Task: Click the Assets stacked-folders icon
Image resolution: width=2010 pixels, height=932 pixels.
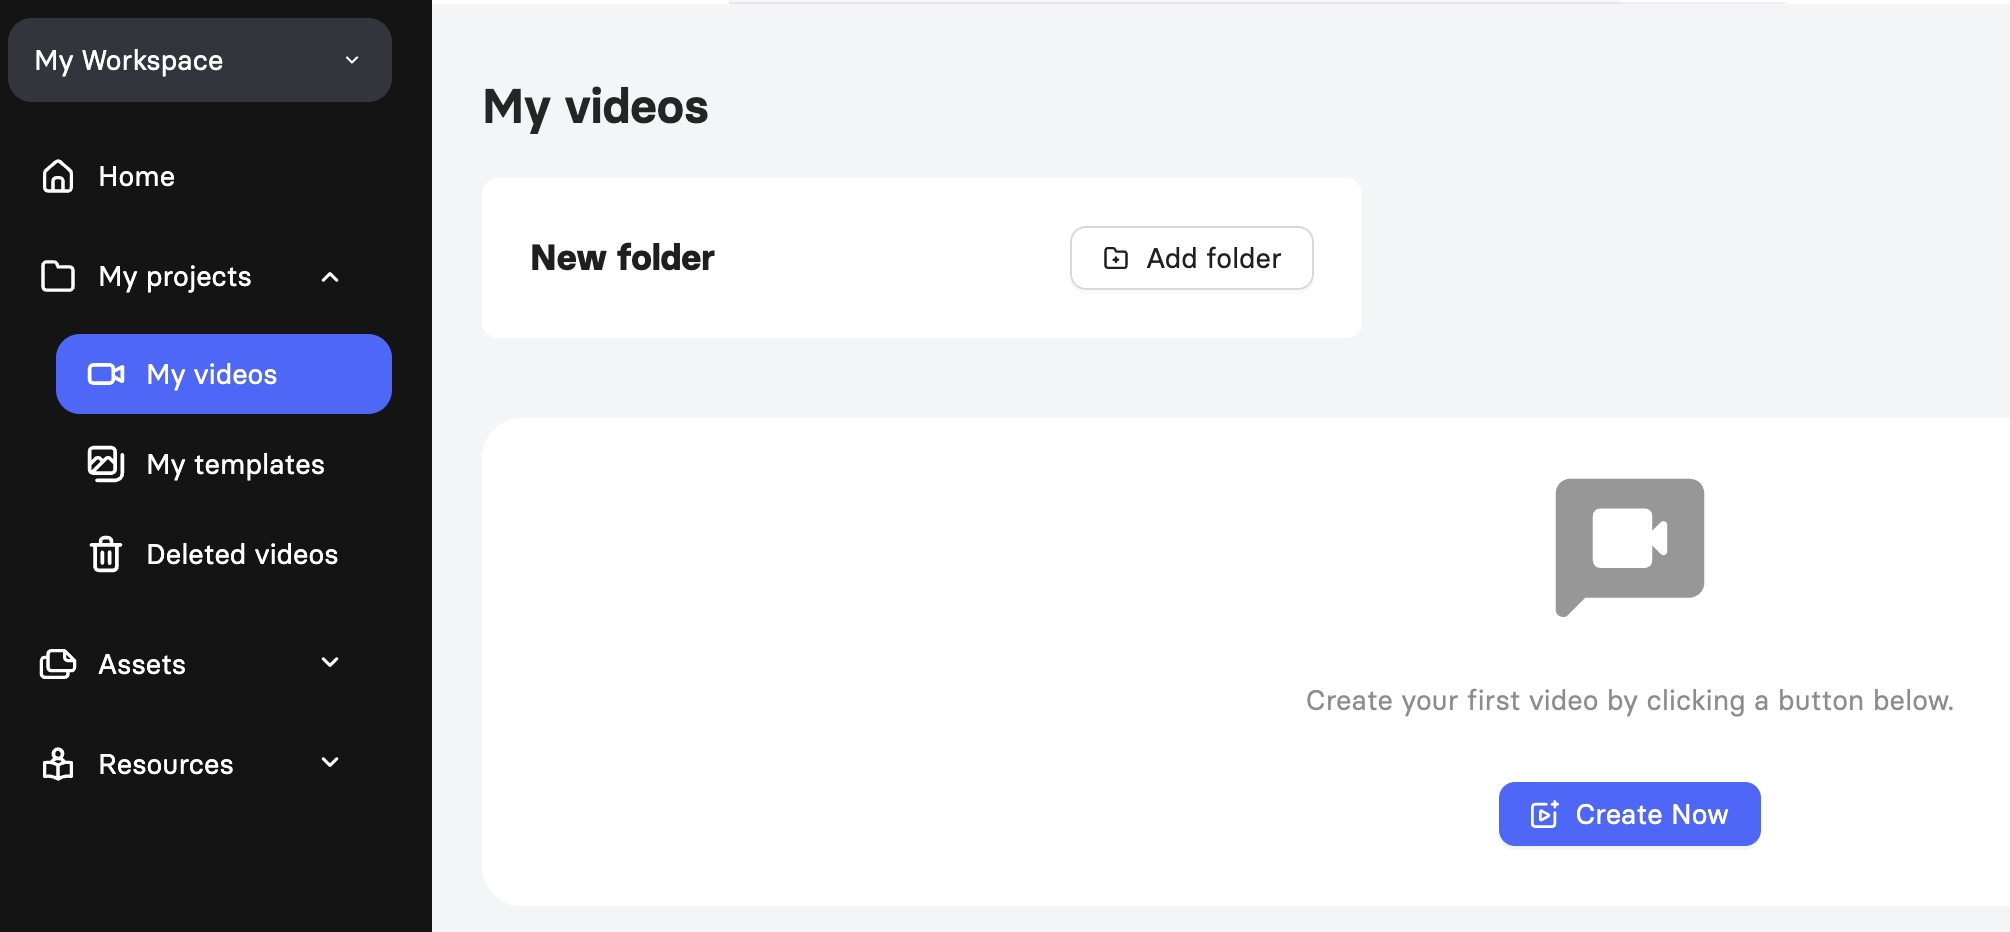Action: (58, 664)
